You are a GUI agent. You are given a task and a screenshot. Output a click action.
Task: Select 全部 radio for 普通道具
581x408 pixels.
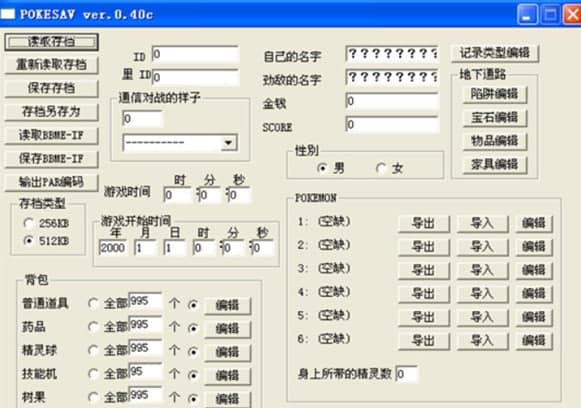point(93,304)
